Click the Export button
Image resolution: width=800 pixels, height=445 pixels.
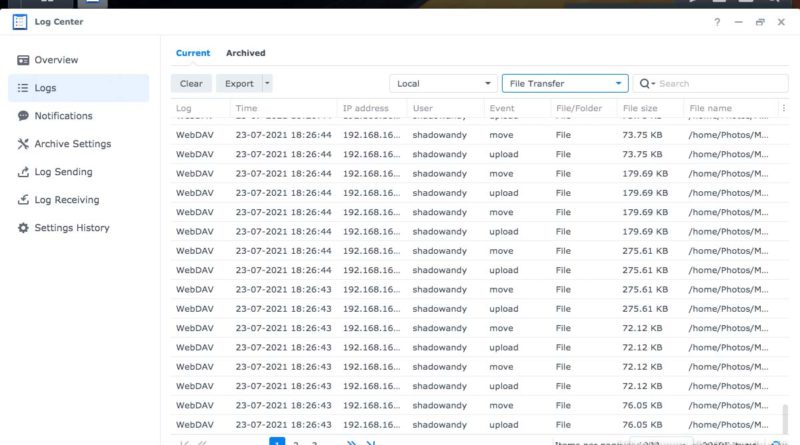(239, 84)
